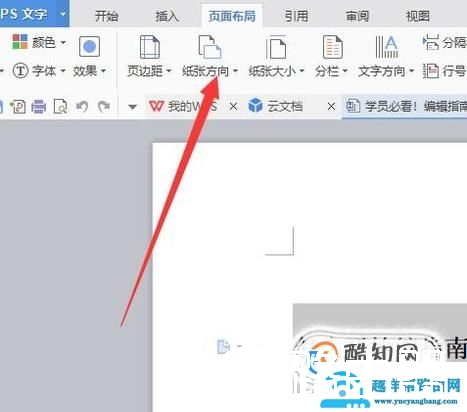
Task: Open the 分栏 dropdown
Action: tap(345, 71)
